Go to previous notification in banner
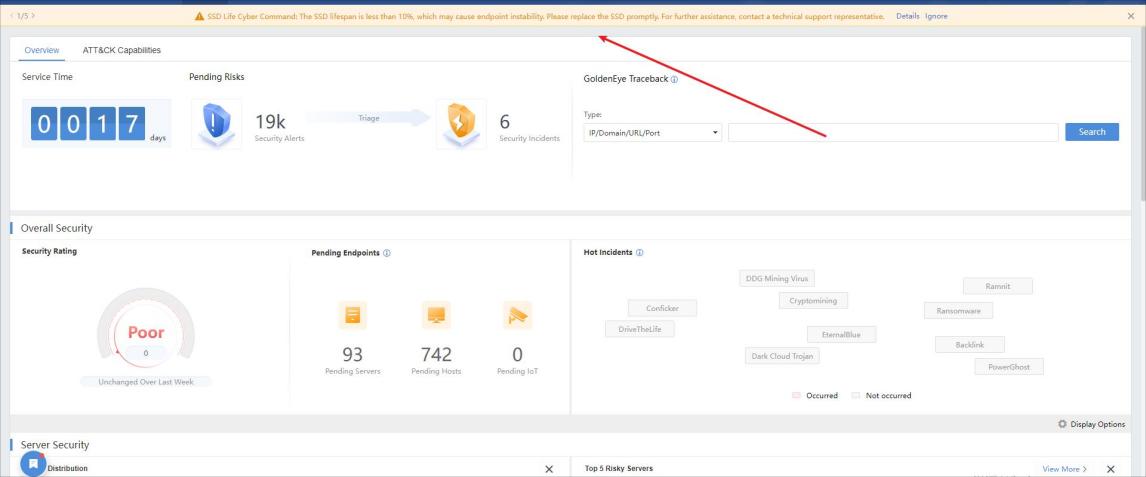1146x477 pixels. pyautogui.click(x=12, y=15)
